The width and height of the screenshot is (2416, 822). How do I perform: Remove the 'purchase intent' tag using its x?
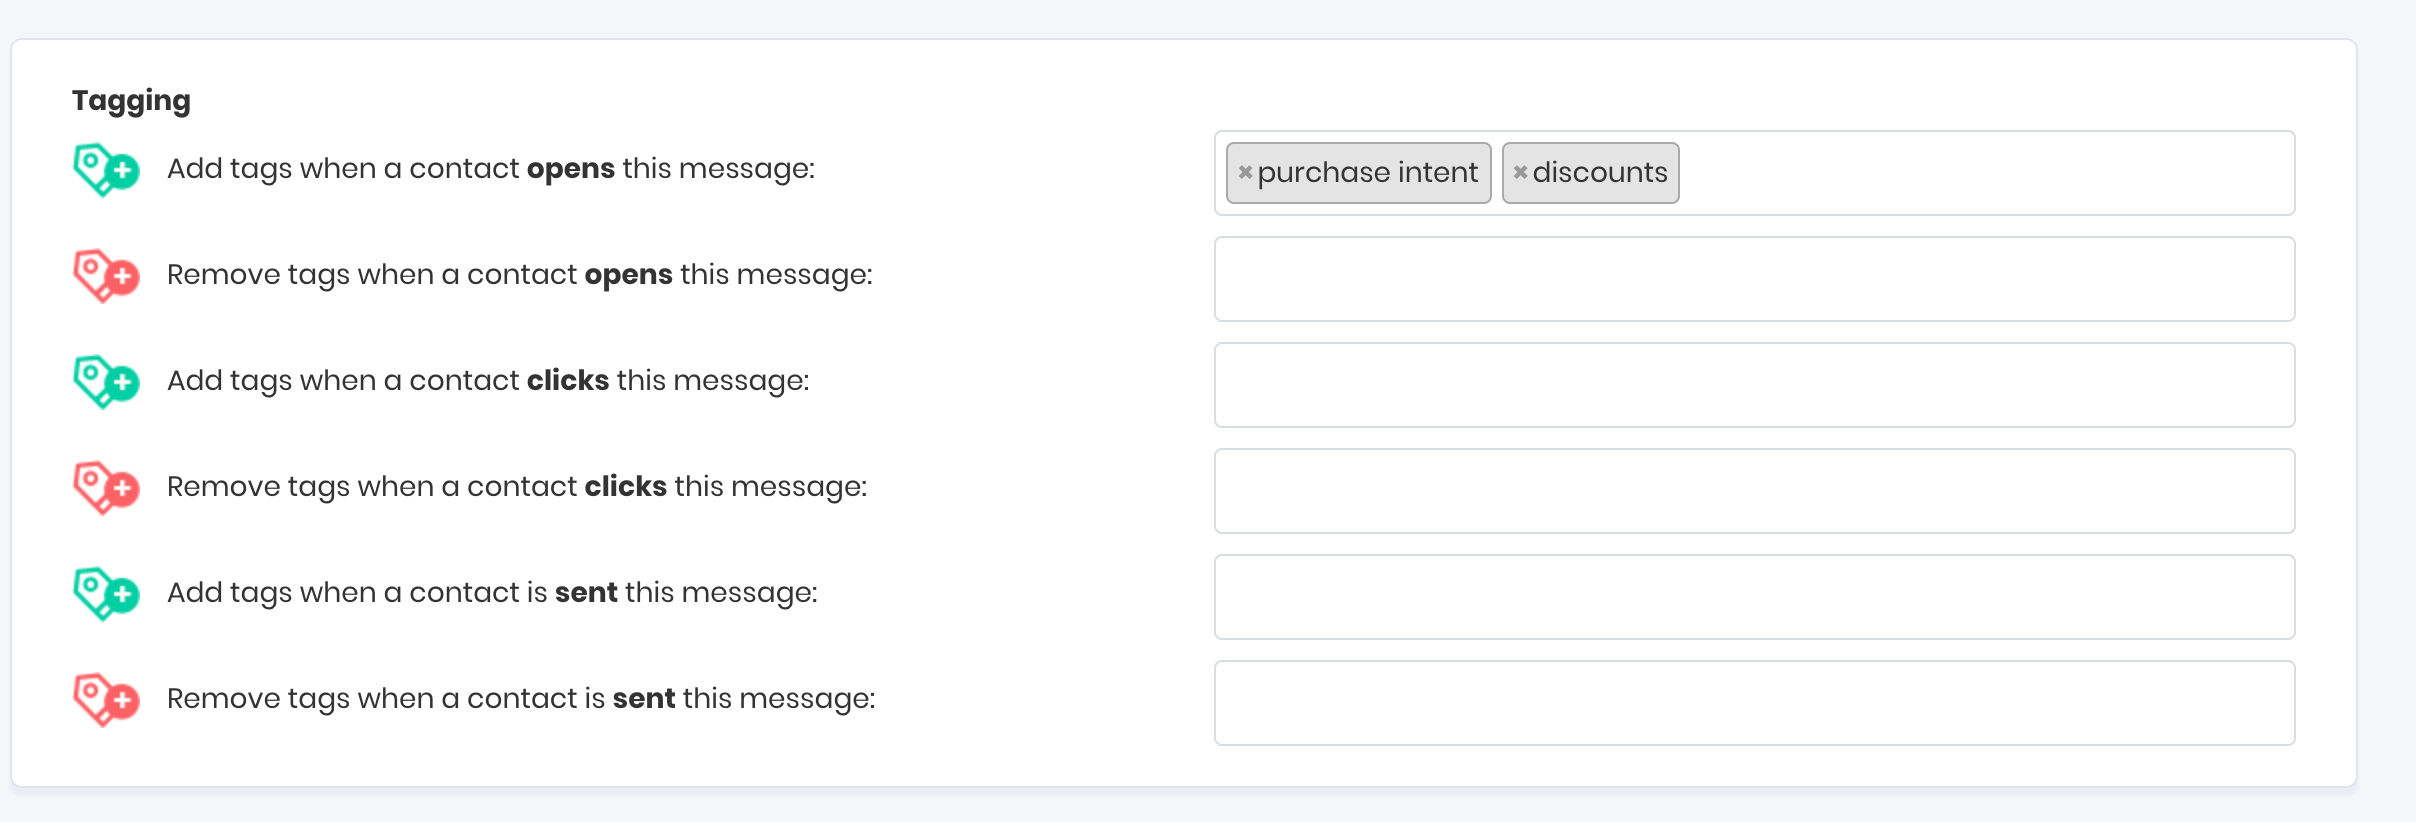coord(1245,172)
